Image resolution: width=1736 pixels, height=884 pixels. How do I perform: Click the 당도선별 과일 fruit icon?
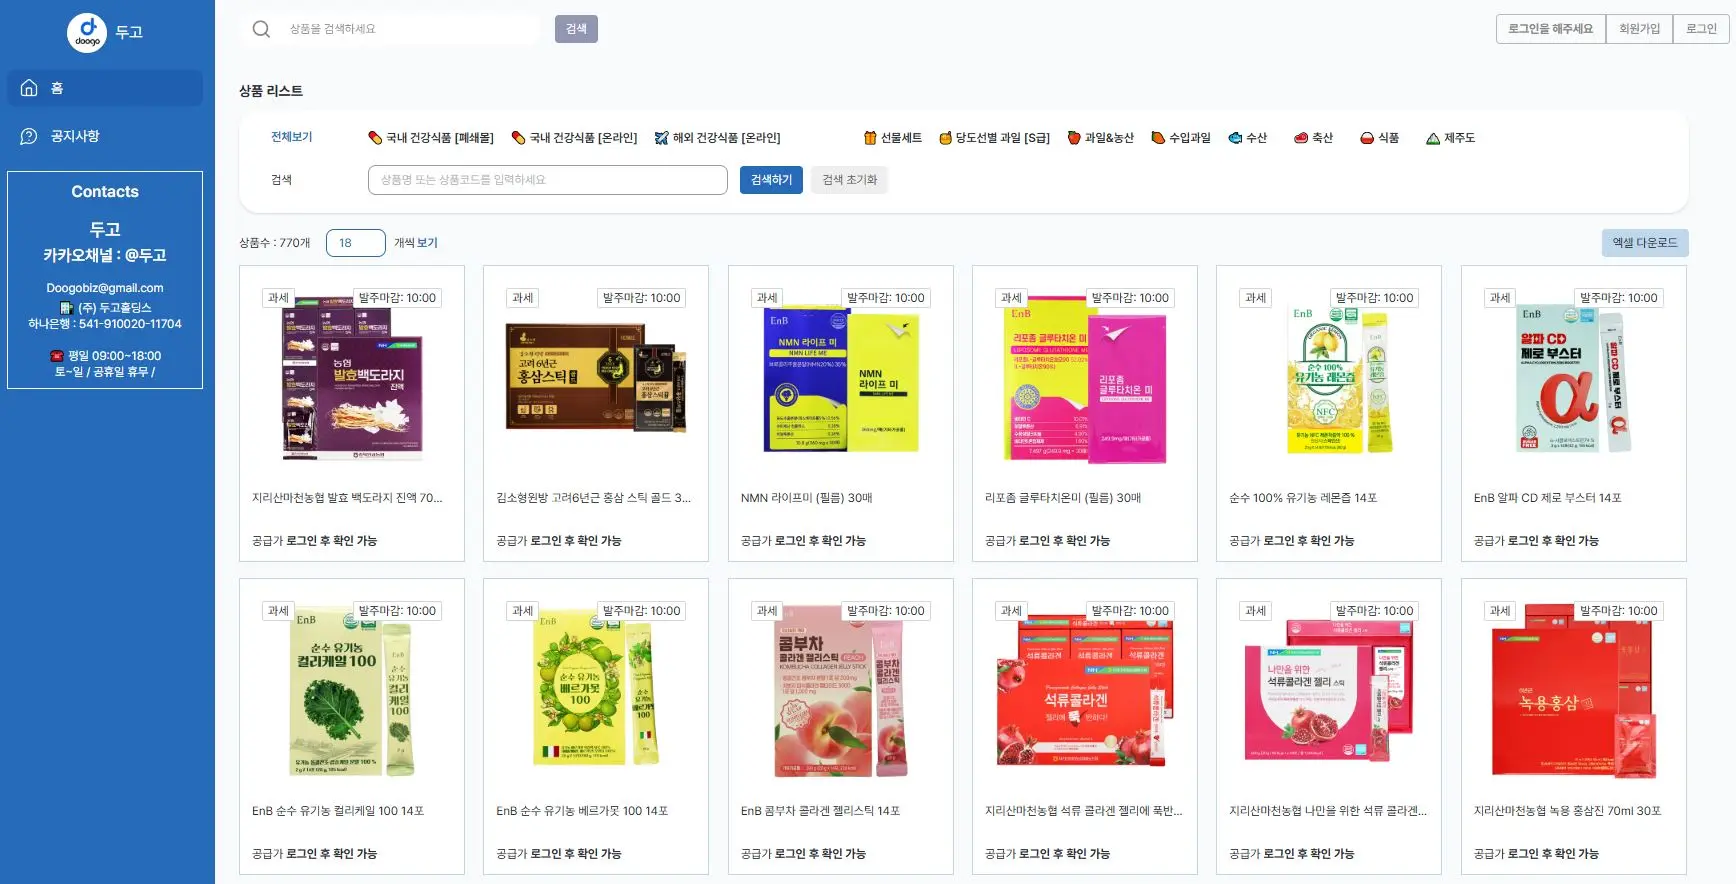click(x=945, y=138)
